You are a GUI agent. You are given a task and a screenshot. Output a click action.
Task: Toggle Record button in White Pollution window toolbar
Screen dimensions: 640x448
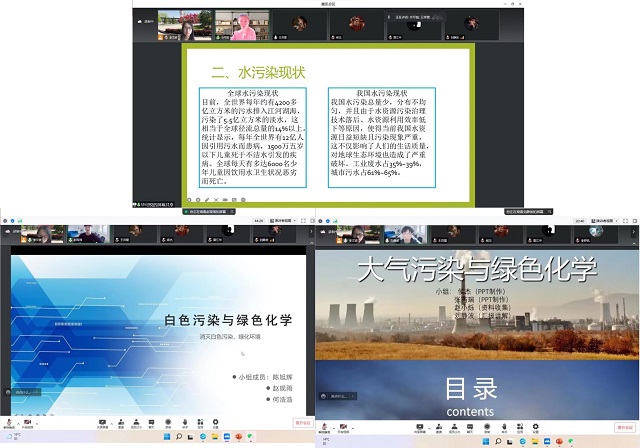(168, 424)
